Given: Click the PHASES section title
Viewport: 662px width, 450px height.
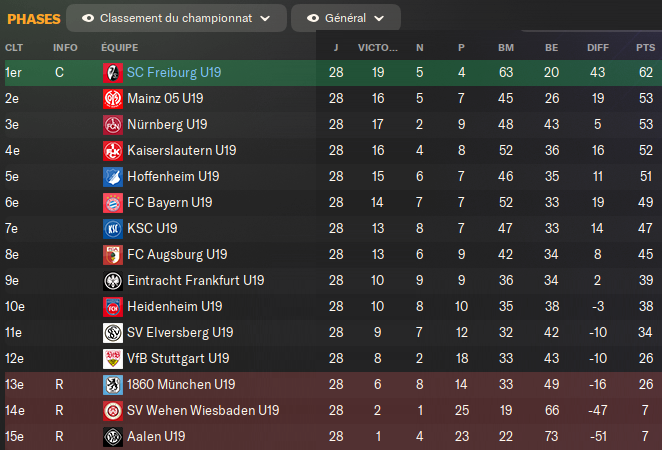Looking at the screenshot, I should [x=33, y=18].
